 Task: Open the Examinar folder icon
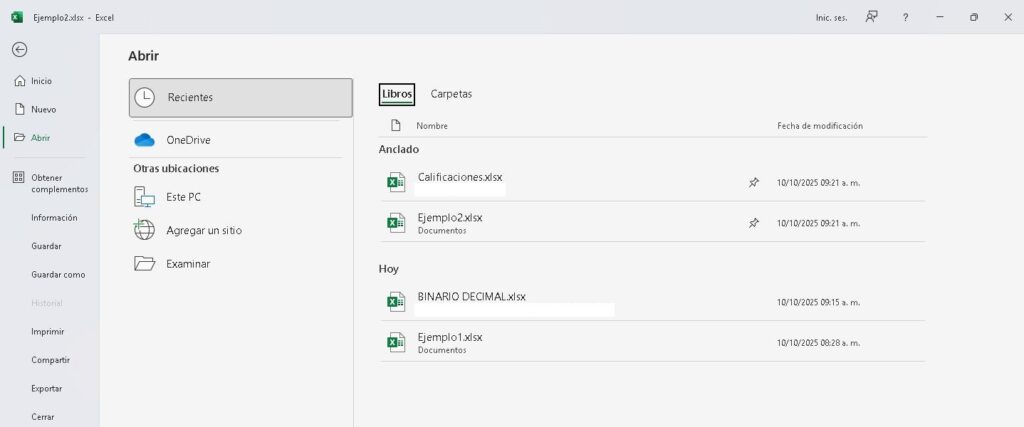[x=144, y=264]
